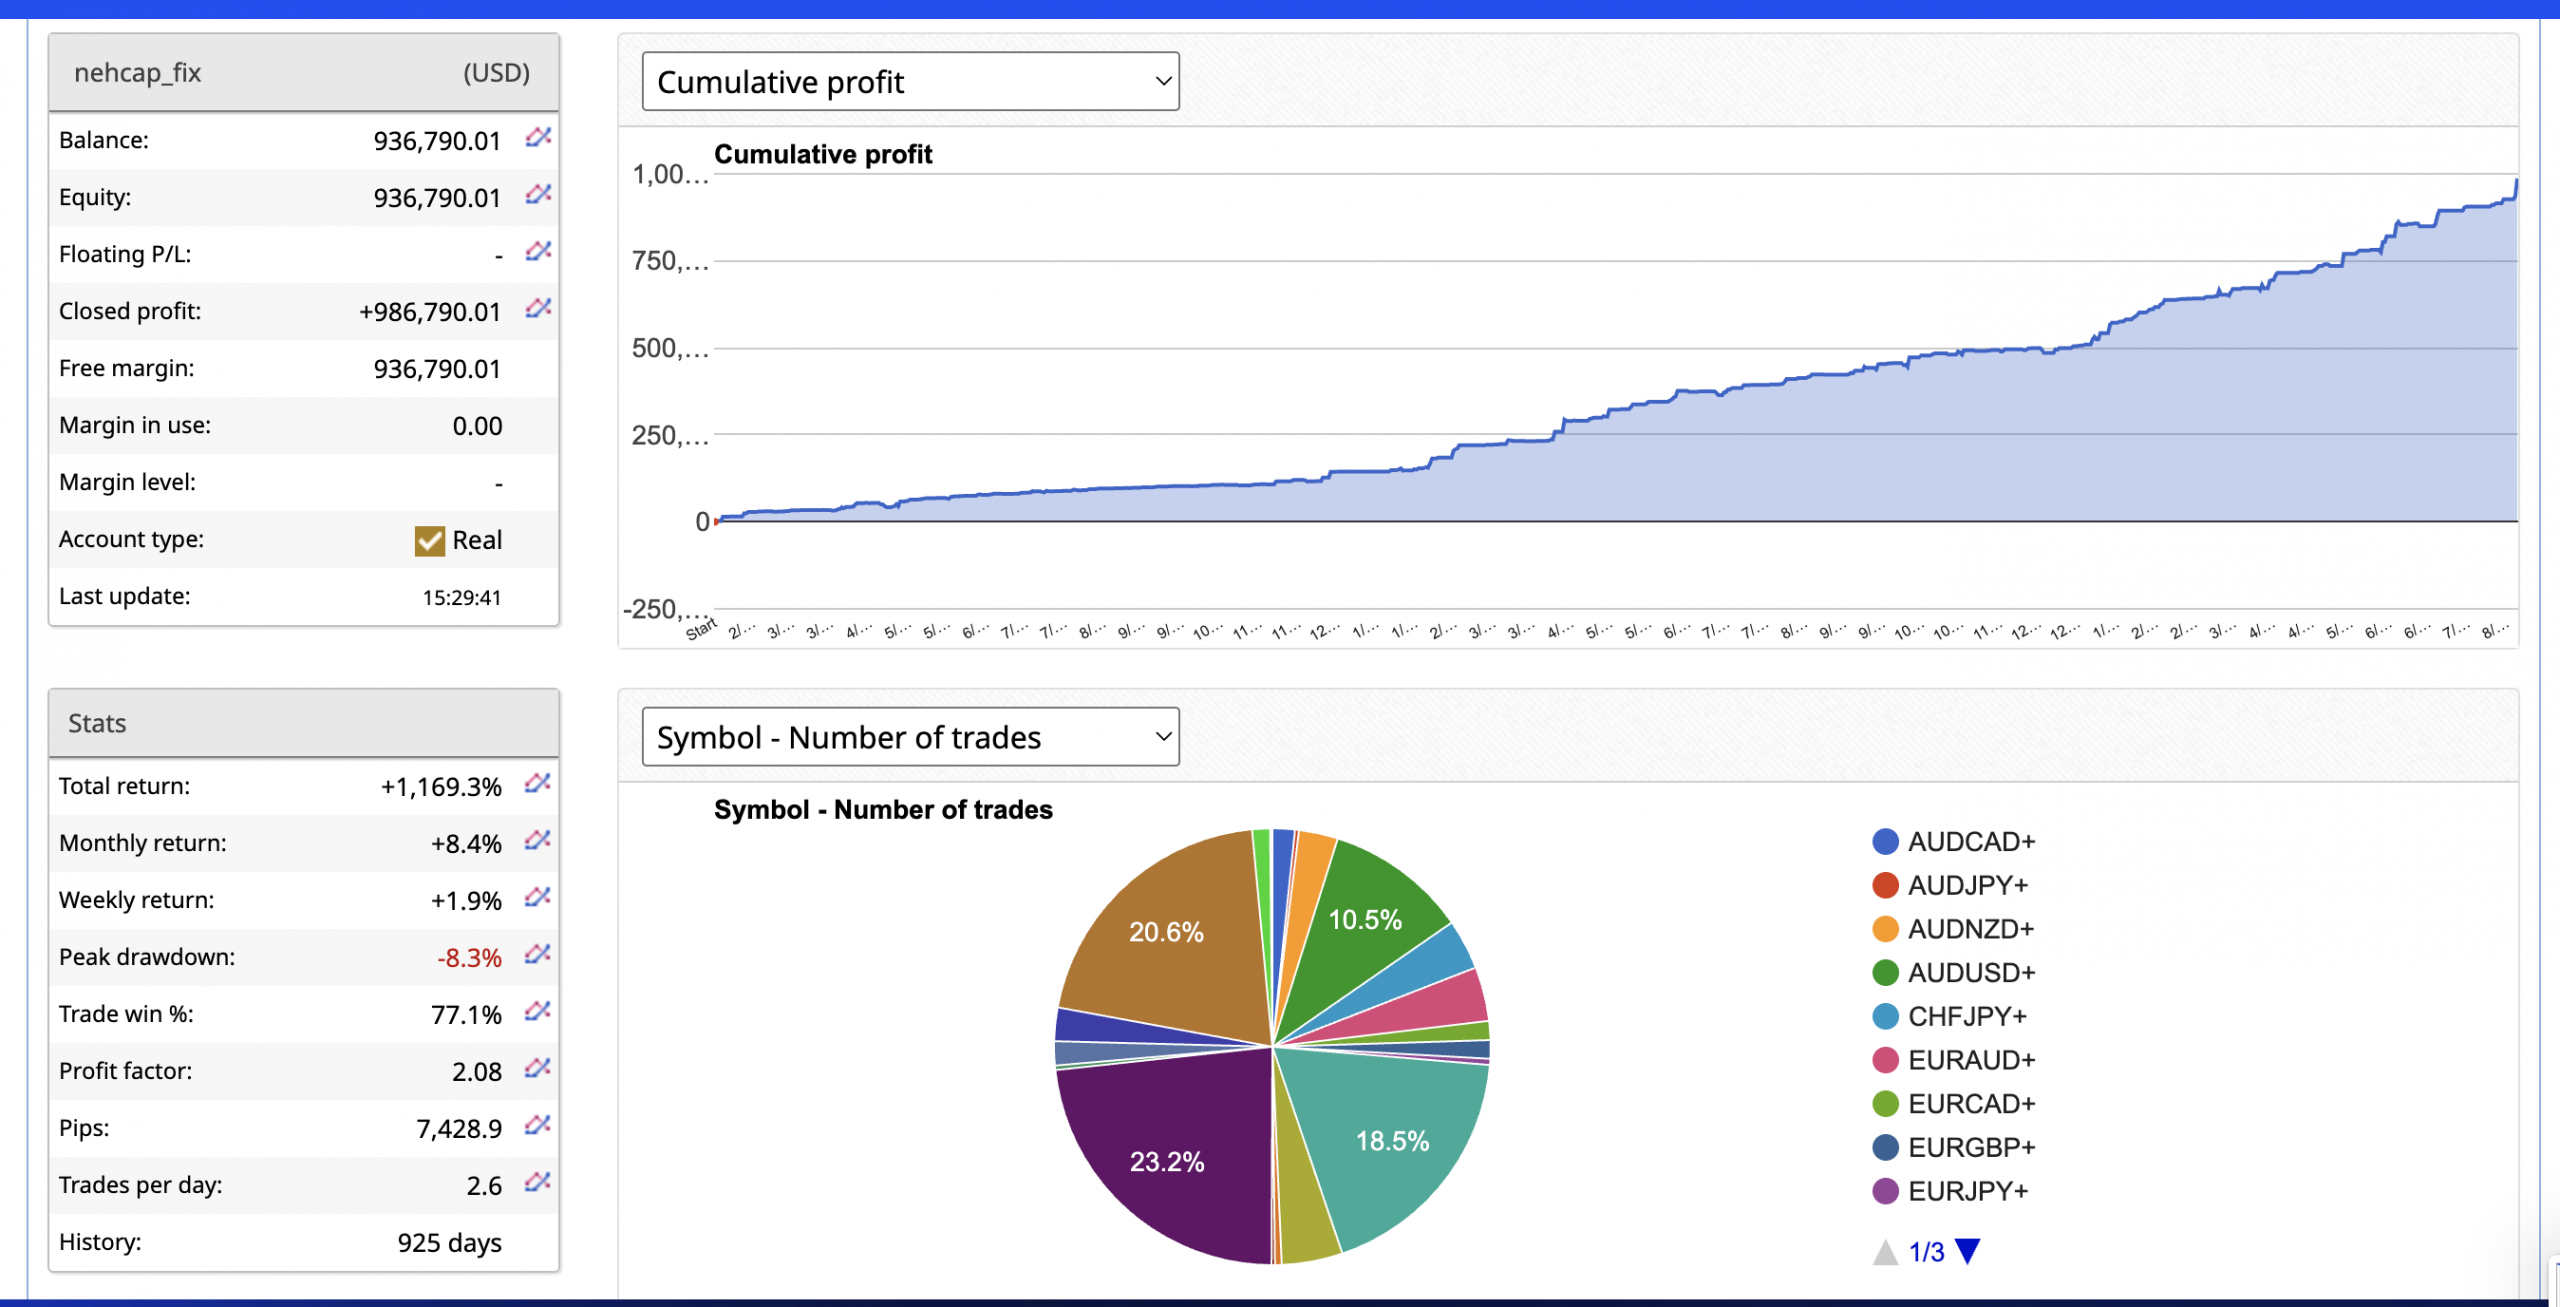
Task: Open the Cumulative profit chart dropdown
Action: [910, 82]
